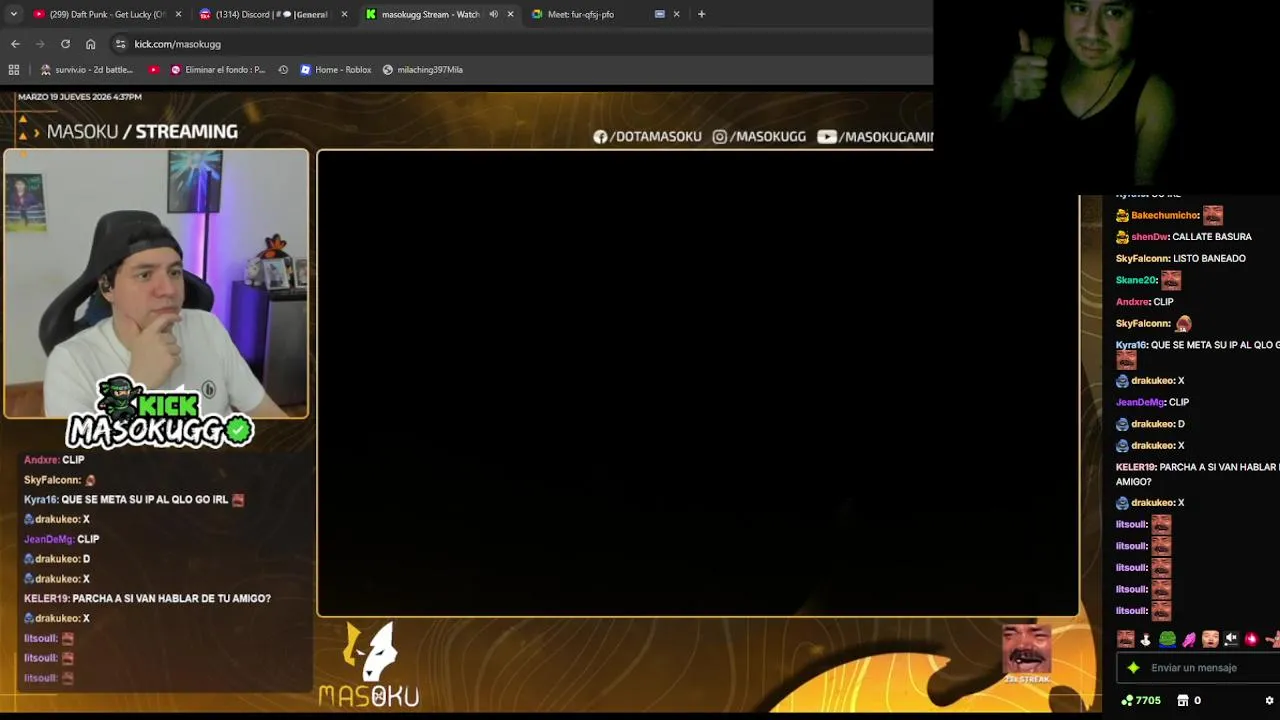1280x720 pixels.
Task: Open the chat shop icon
Action: 1183,700
